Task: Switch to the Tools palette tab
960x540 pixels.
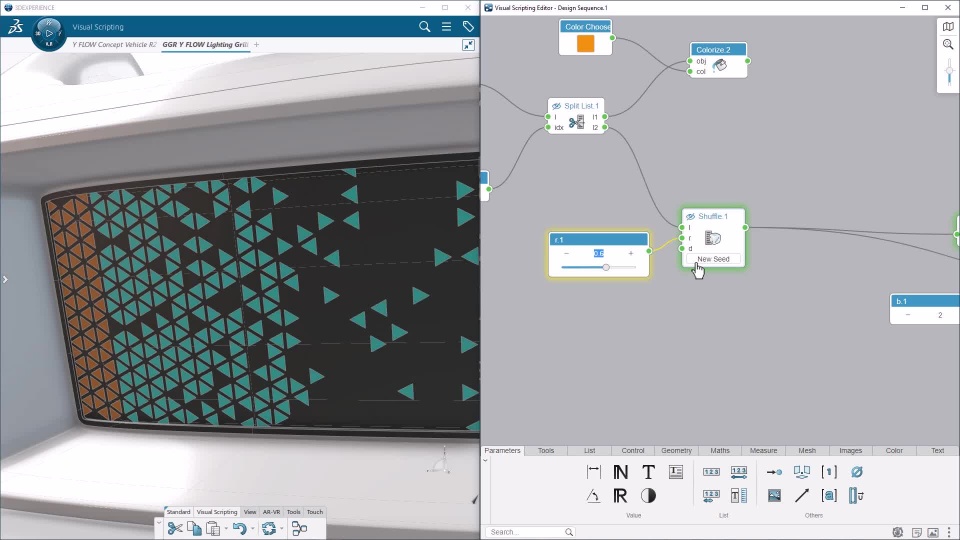Action: coord(546,451)
